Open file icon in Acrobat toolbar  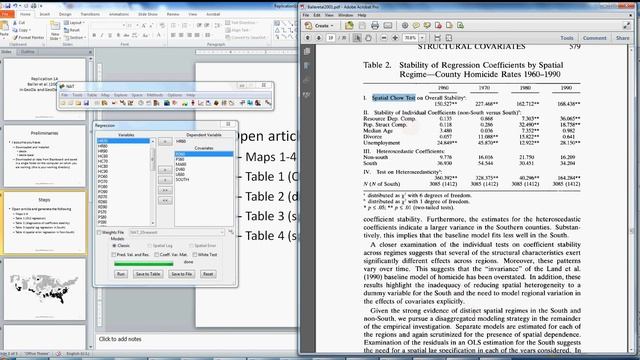click(x=349, y=26)
